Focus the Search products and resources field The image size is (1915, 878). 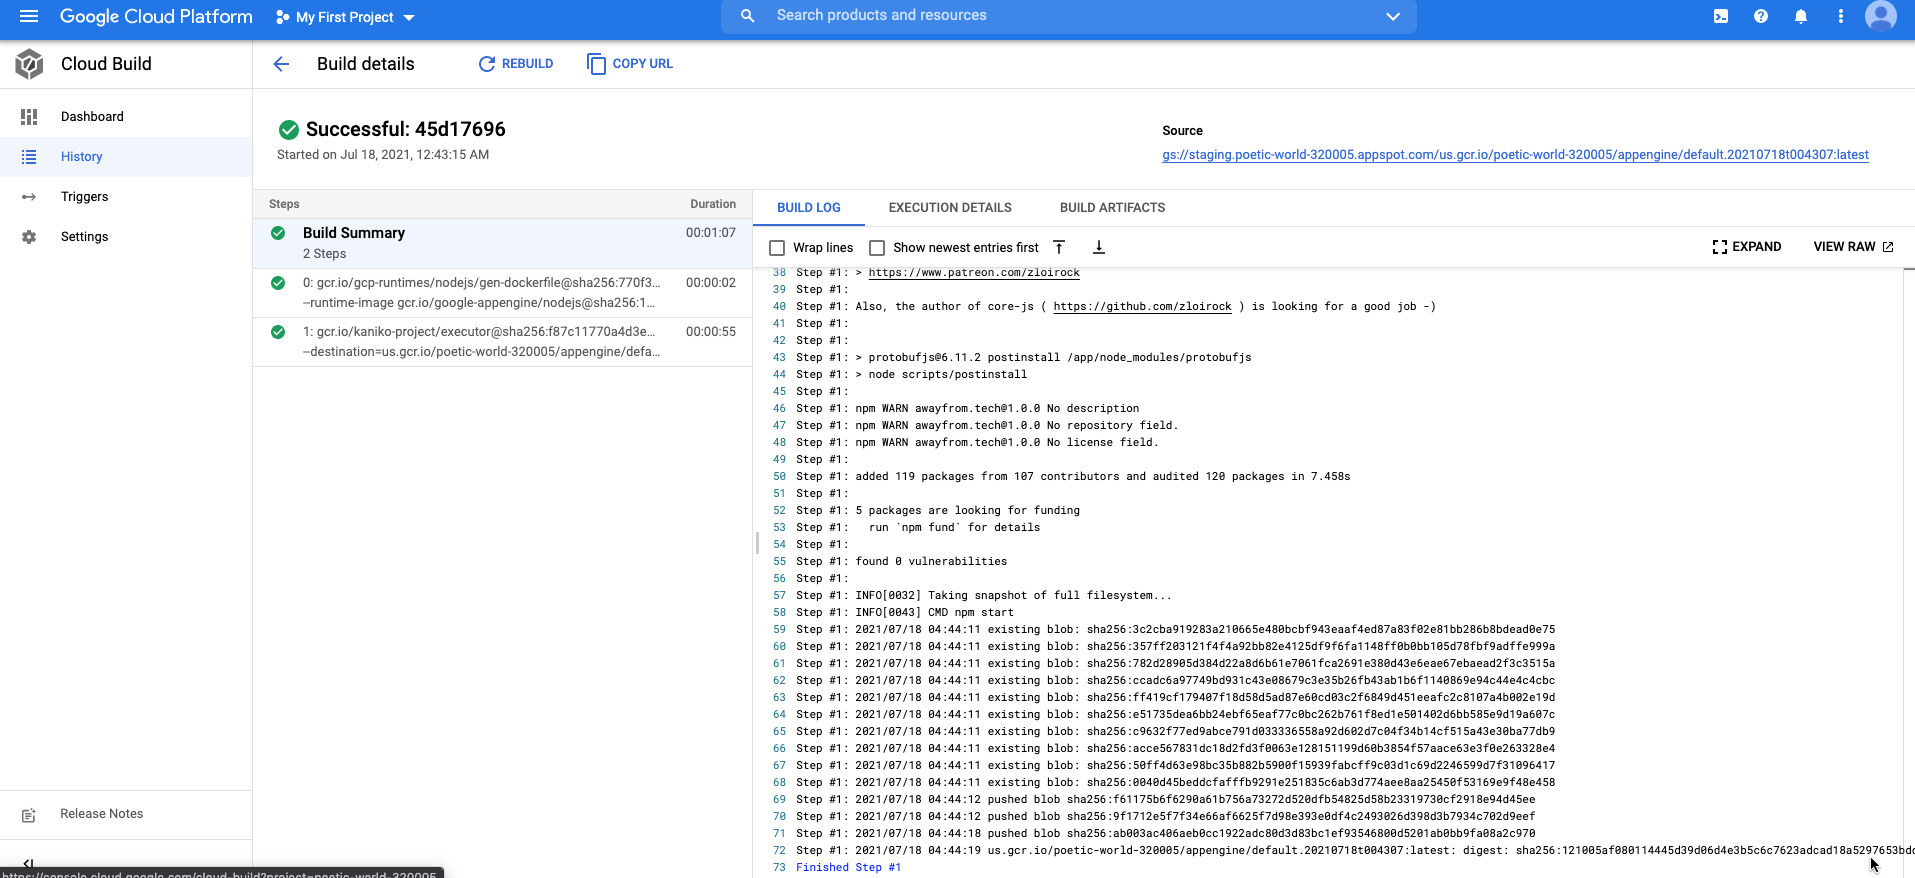pyautogui.click(x=1068, y=16)
